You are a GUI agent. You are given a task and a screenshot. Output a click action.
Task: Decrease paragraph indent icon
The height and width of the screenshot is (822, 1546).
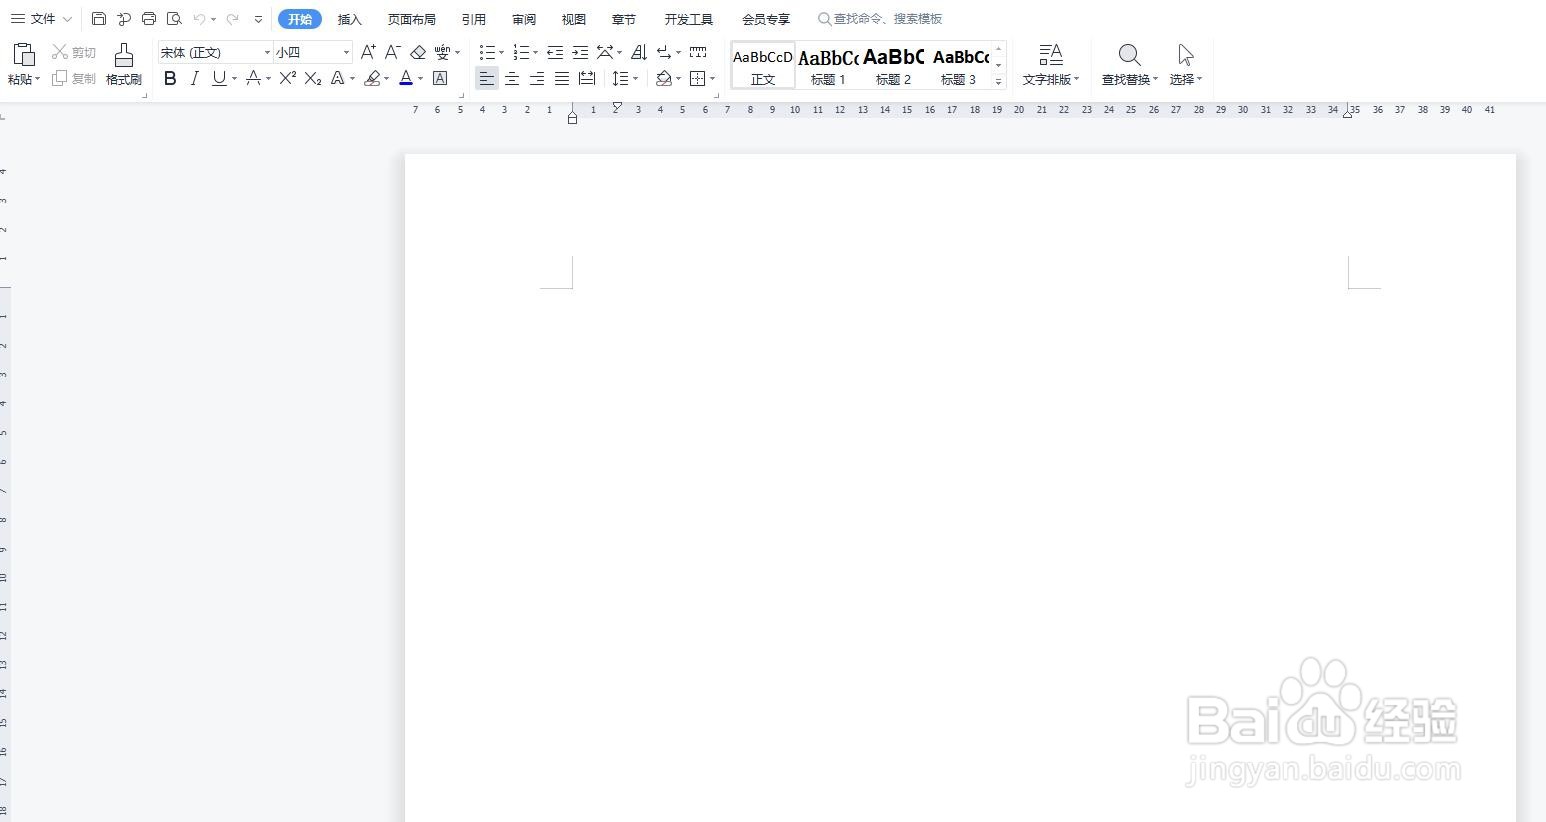pyautogui.click(x=555, y=52)
